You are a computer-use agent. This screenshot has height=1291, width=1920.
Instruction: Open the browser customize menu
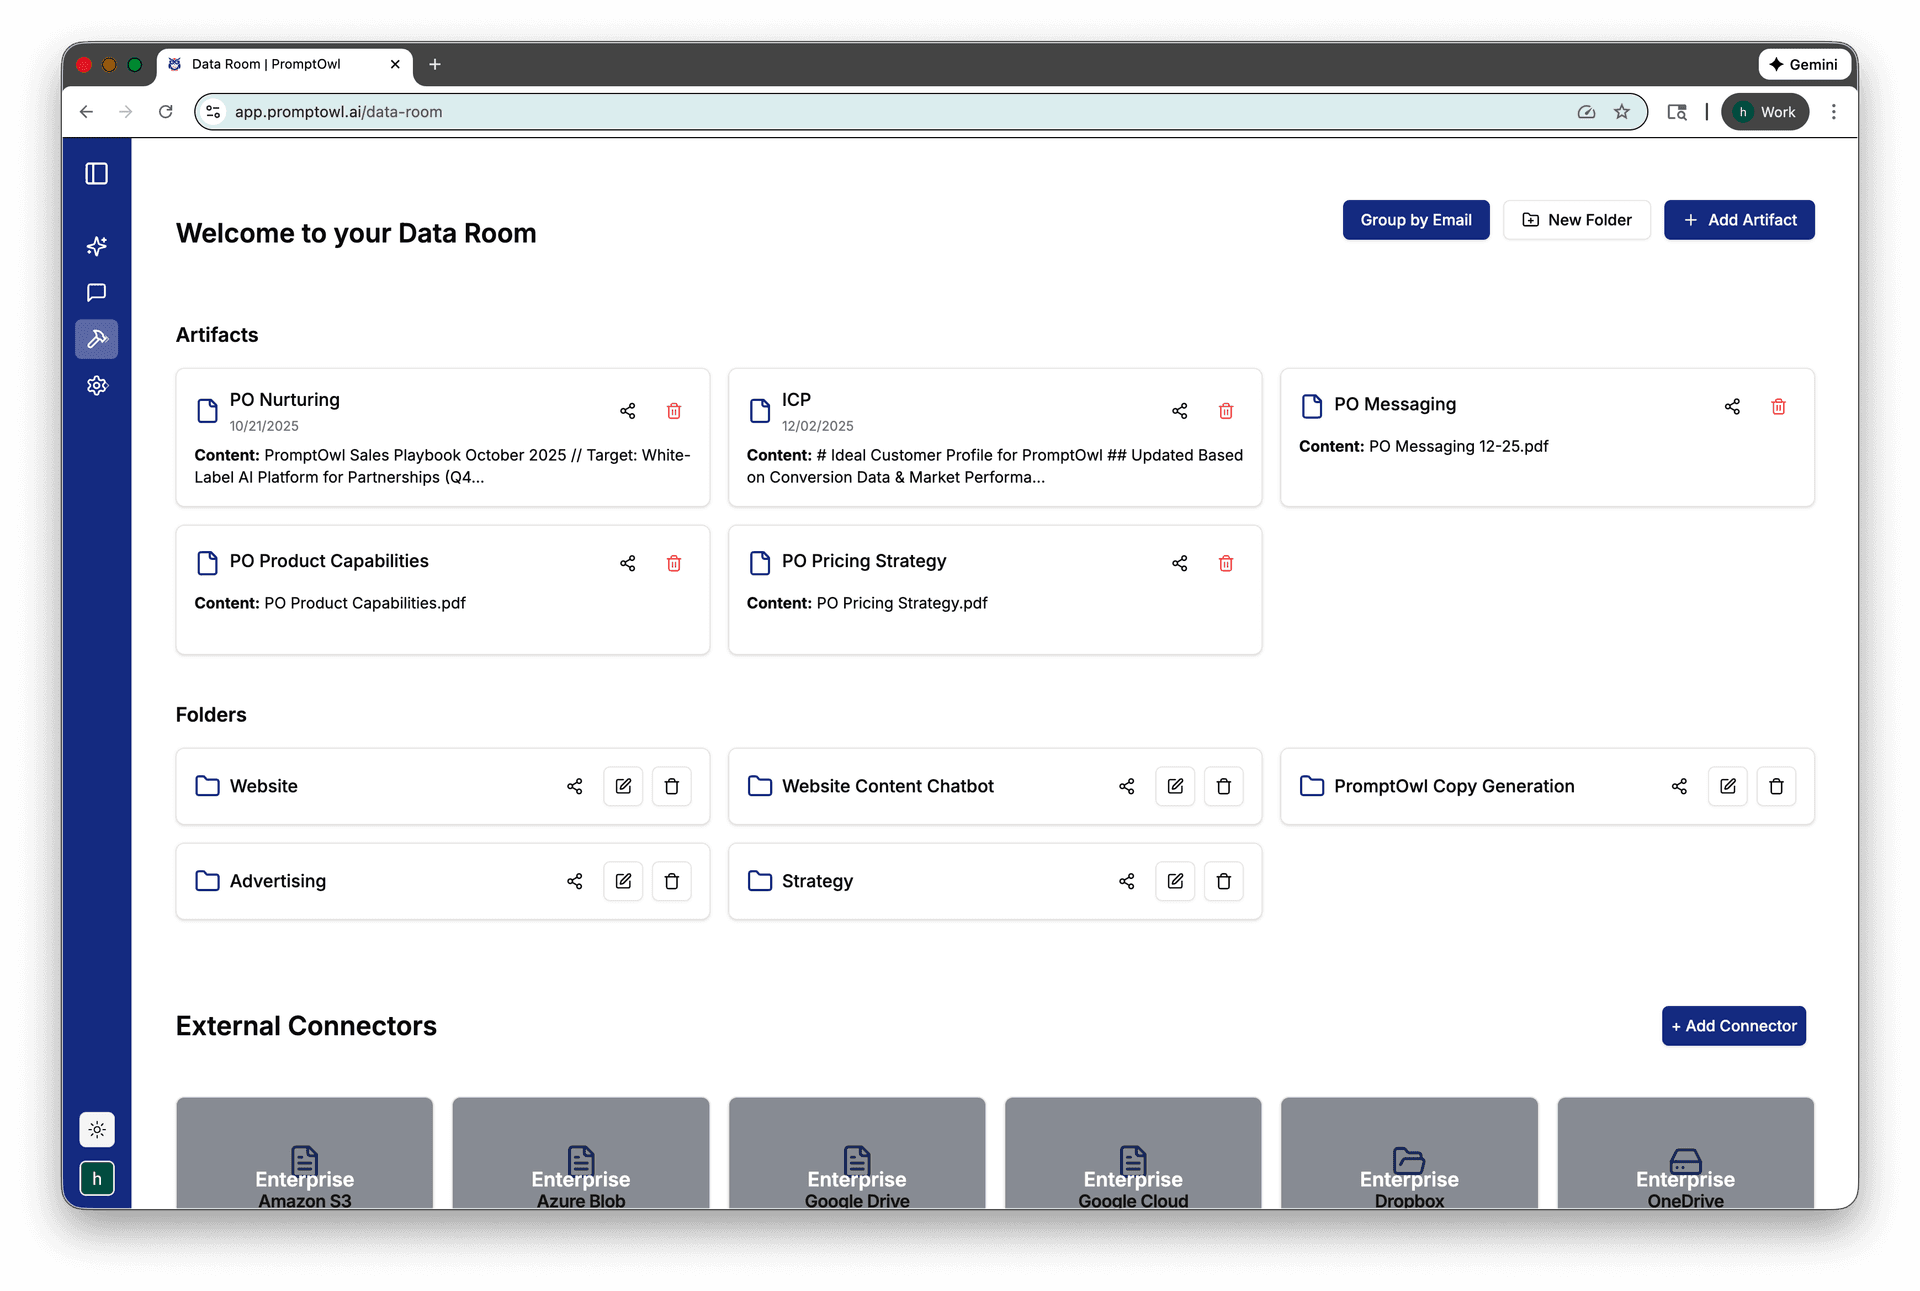point(1834,111)
